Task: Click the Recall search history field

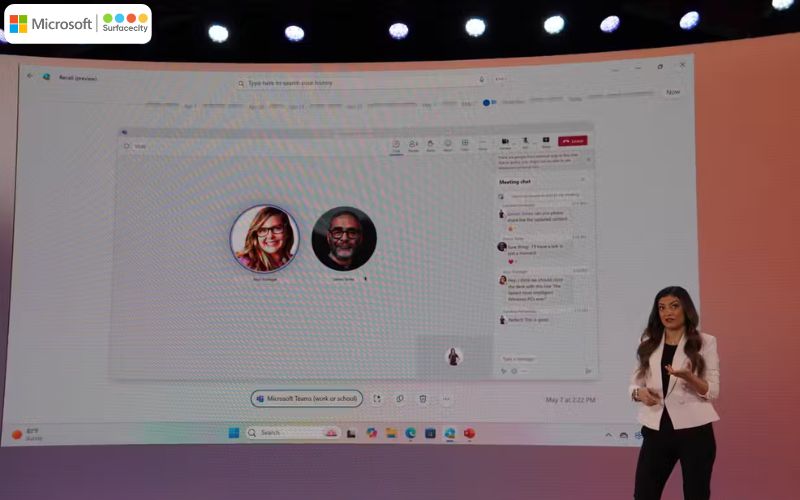Action: click(360, 83)
